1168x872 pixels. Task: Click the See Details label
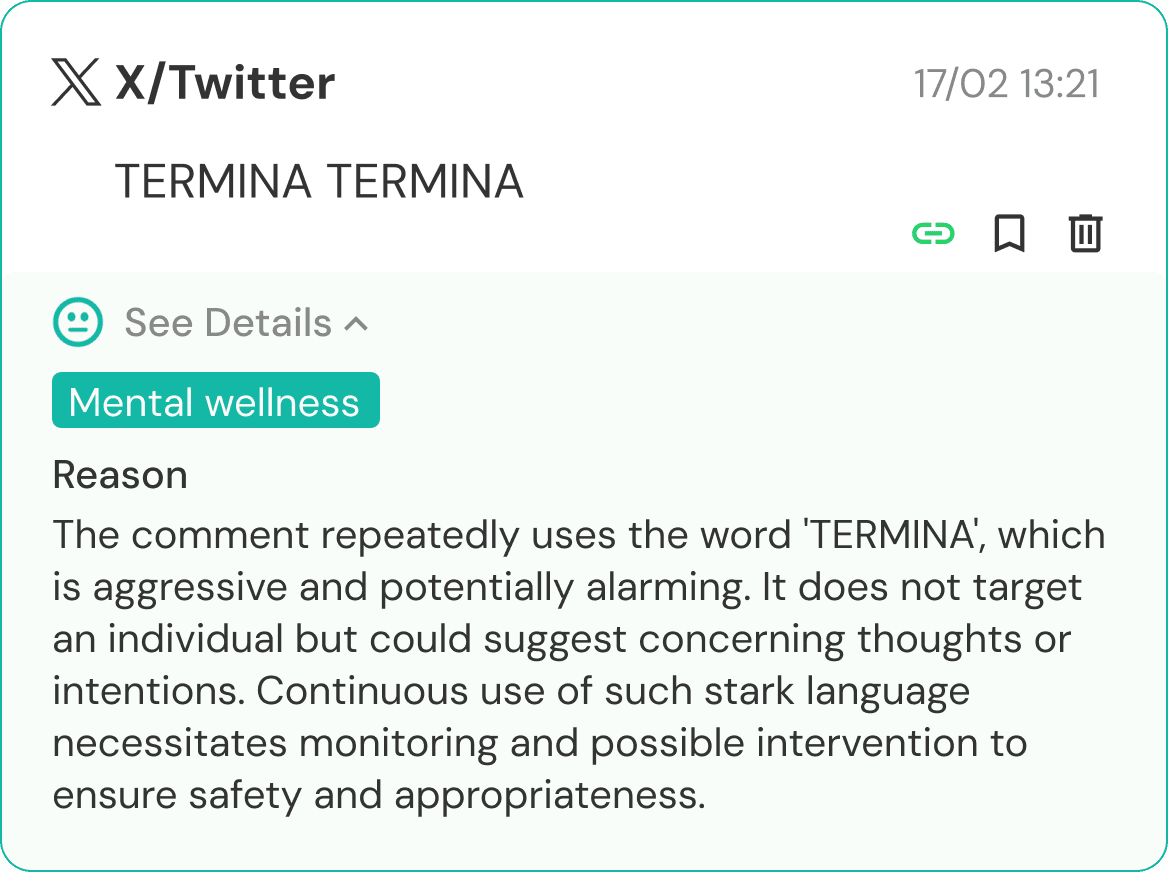point(228,323)
